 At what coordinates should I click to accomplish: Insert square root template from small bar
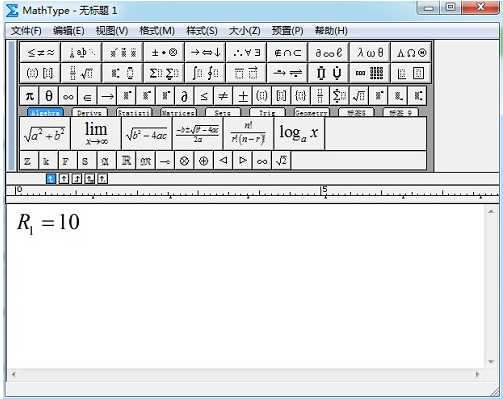359,96
